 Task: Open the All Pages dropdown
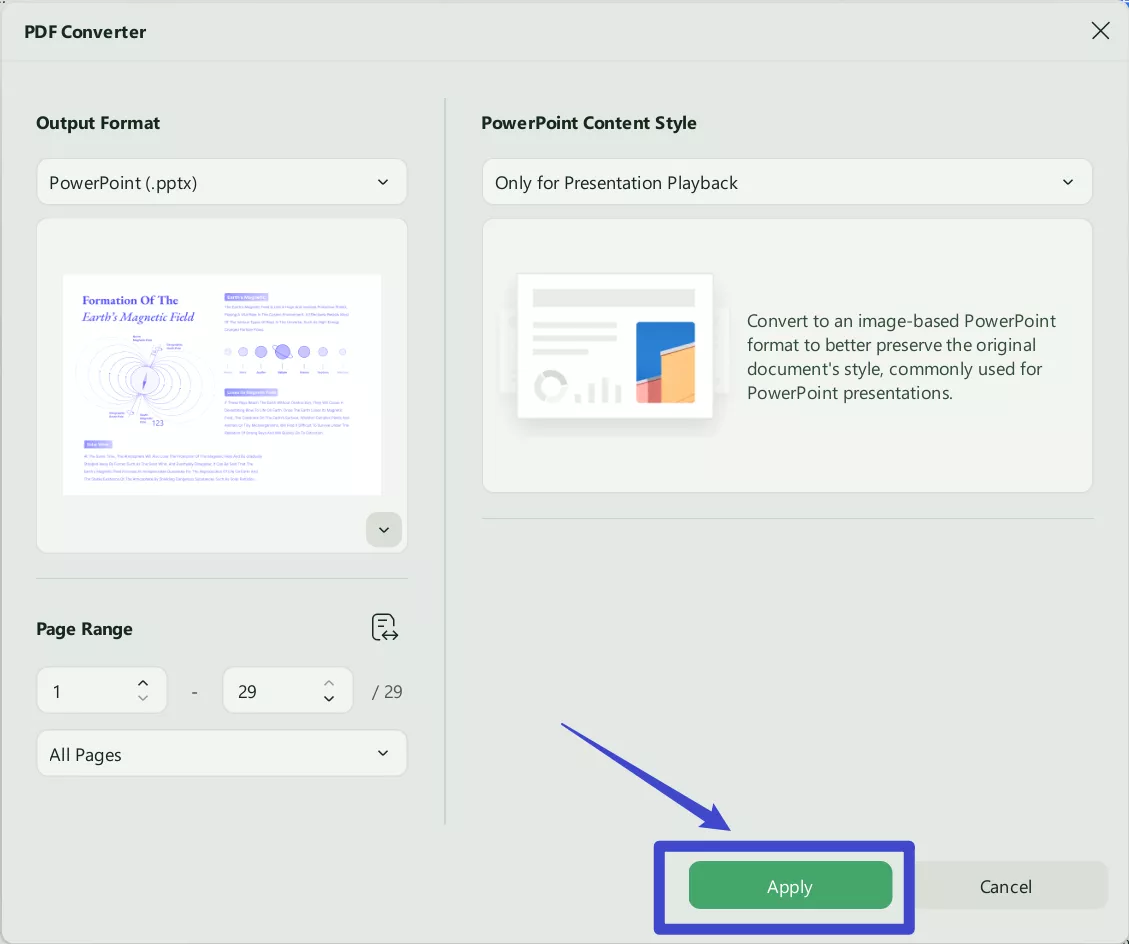click(x=221, y=753)
